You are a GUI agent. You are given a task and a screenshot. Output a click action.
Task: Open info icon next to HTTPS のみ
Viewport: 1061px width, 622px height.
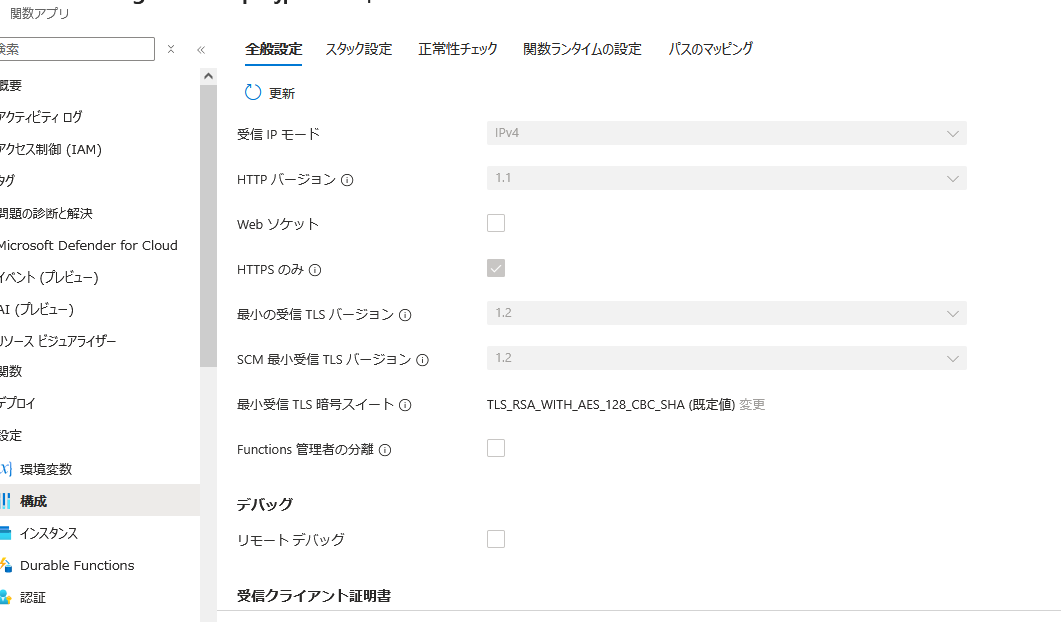[315, 270]
